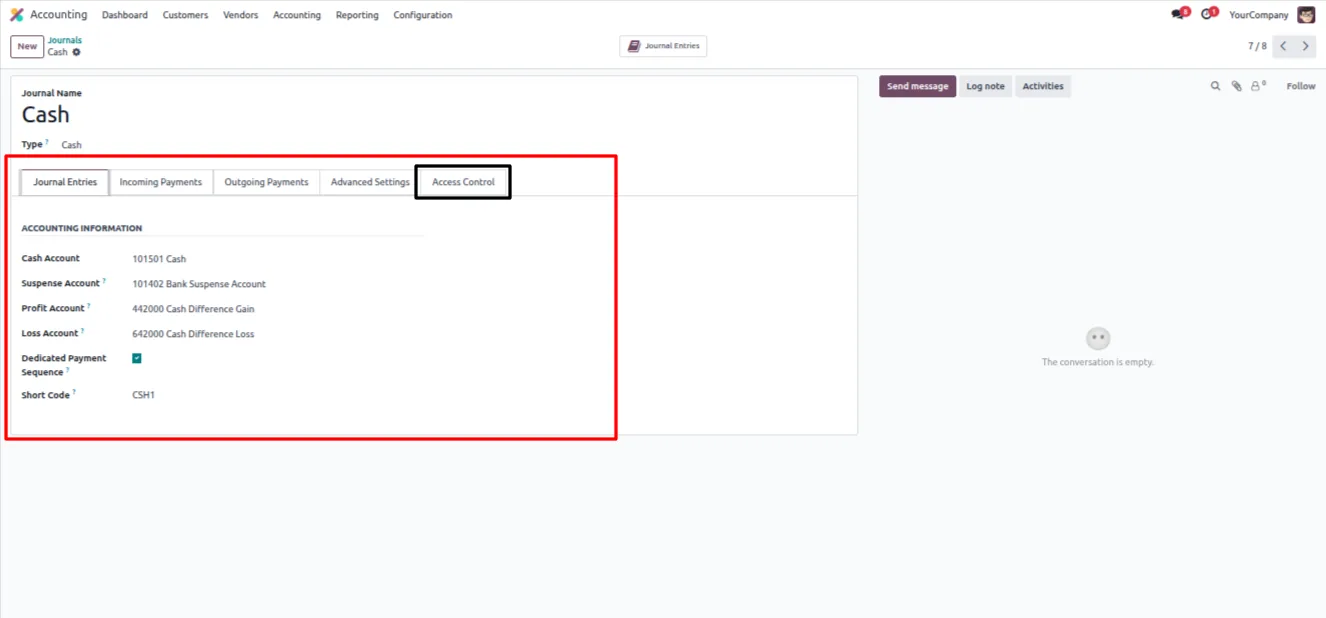Open the activities clock icon in navbar
Image resolution: width=1326 pixels, height=618 pixels.
(x=1207, y=15)
